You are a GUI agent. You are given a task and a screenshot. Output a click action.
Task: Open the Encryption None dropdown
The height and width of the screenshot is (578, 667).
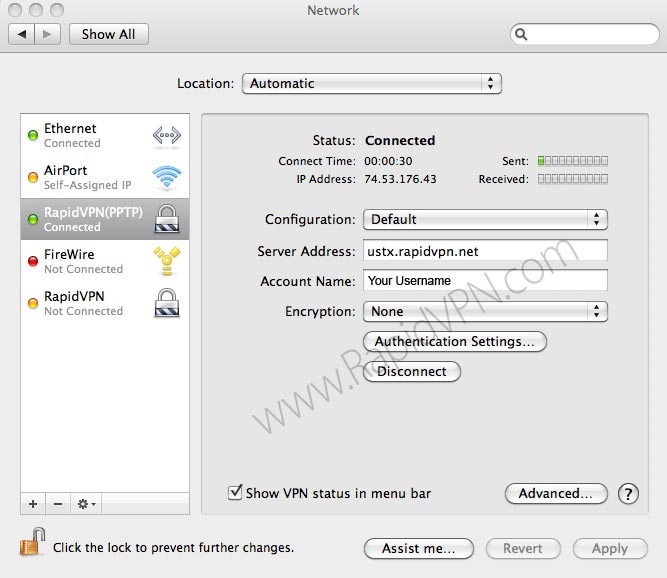point(485,311)
